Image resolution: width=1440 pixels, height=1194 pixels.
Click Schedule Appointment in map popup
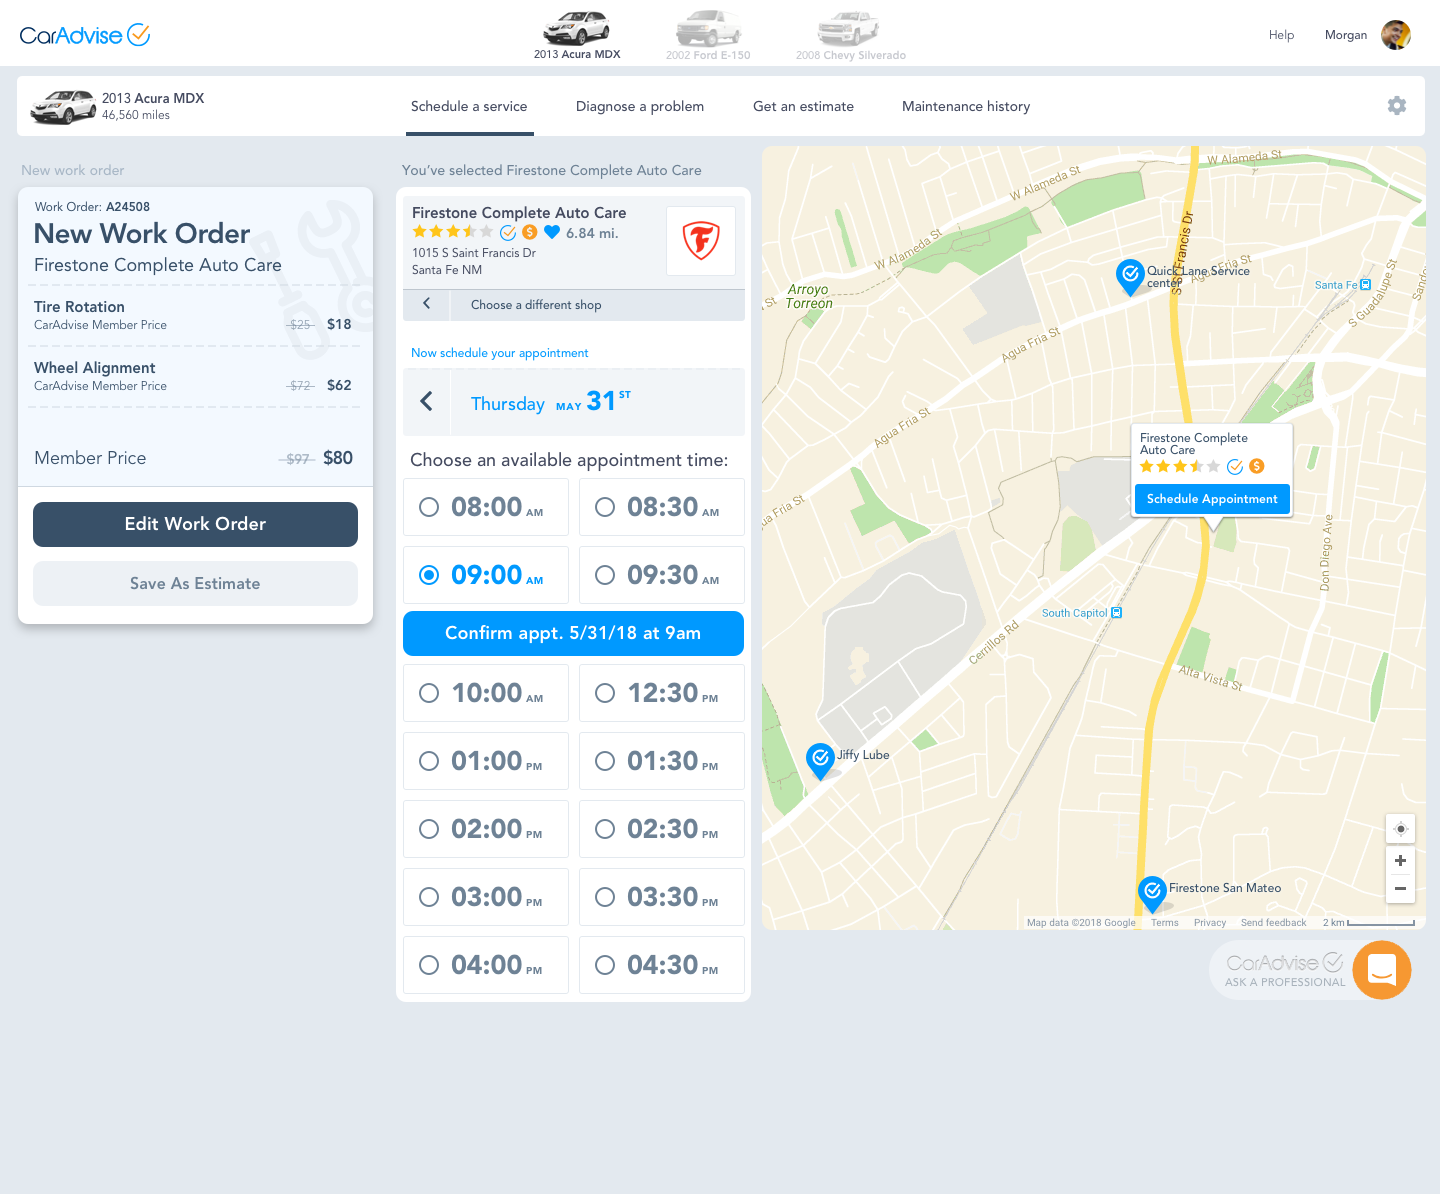pos(1212,499)
